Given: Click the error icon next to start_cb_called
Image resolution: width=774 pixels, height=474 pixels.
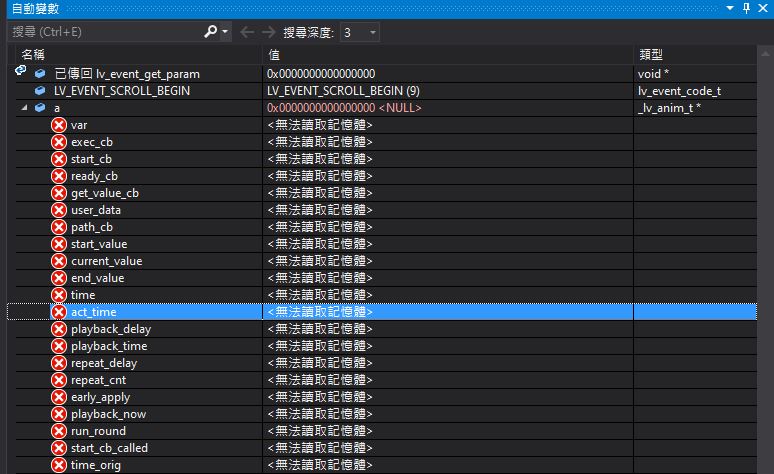Looking at the screenshot, I should [x=59, y=448].
